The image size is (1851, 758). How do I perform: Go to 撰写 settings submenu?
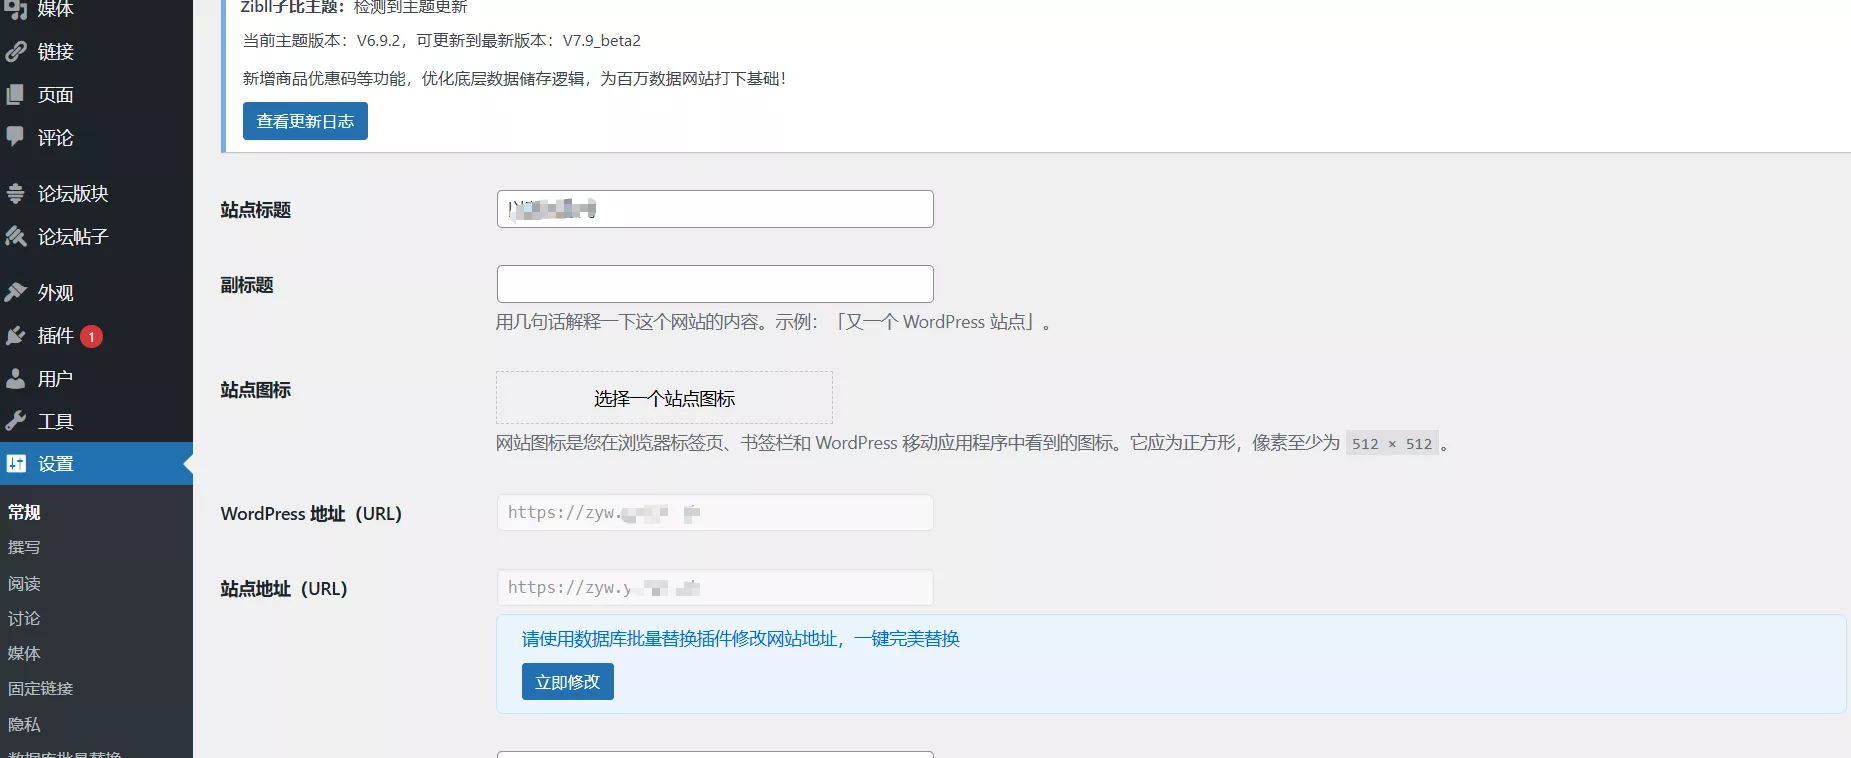click(24, 547)
